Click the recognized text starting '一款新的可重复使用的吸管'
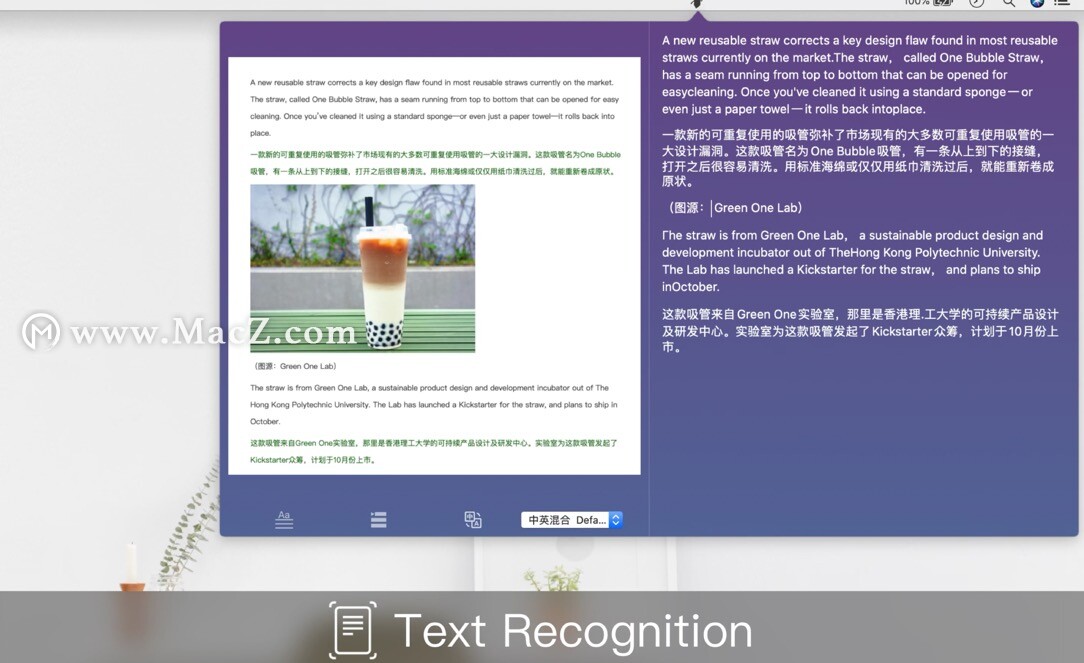Screen dimensions: 1084x663 858,158
